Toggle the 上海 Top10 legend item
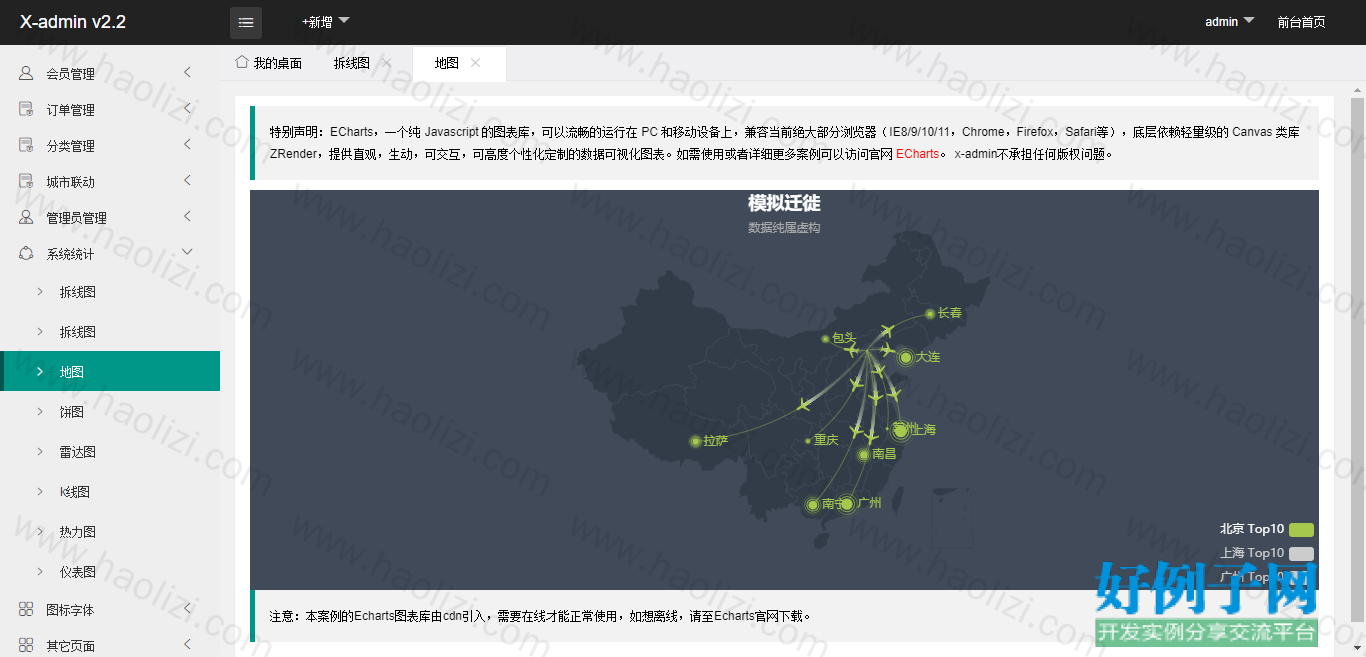Screen dimensions: 1366x657 pyautogui.click(x=1266, y=553)
